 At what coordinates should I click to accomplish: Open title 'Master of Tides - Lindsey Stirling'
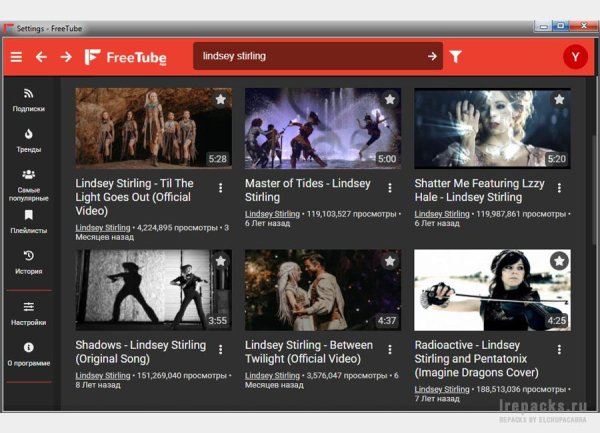pyautogui.click(x=308, y=190)
